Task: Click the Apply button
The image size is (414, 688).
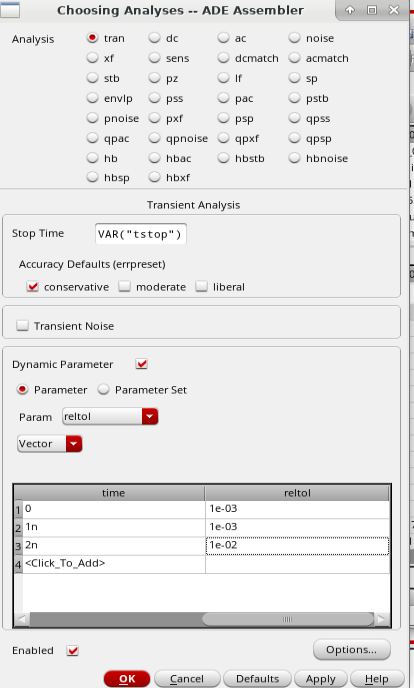Action: (321, 679)
